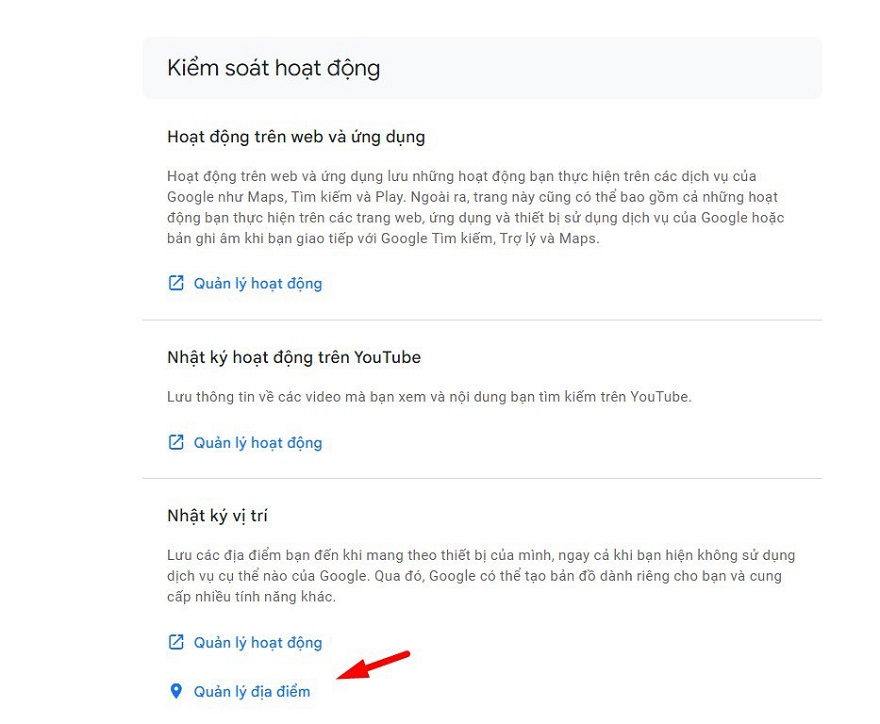This screenshot has height=724, width=880.
Task: Click the location pin icon beside Quản lý địa điểm
Action: click(176, 691)
